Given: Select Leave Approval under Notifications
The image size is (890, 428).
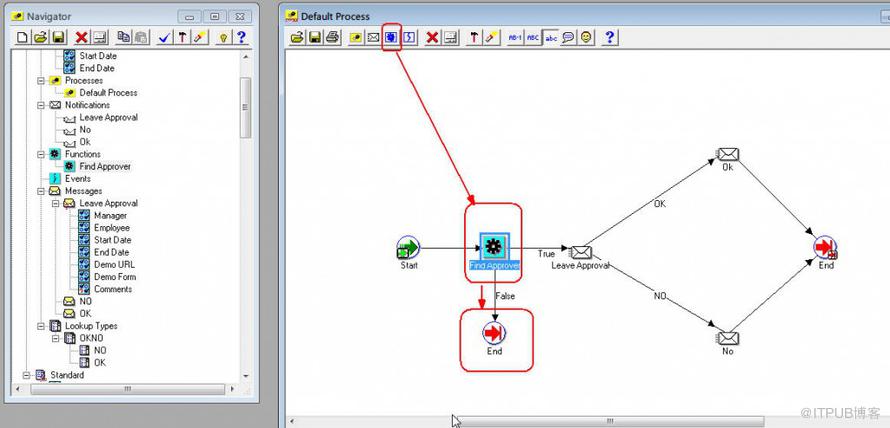Looking at the screenshot, I should pyautogui.click(x=108, y=118).
